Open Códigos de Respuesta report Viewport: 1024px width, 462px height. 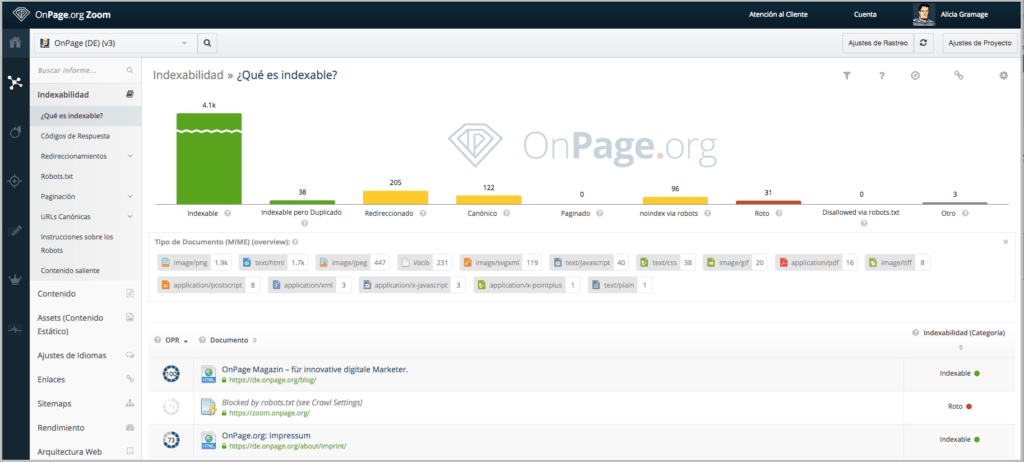(75, 136)
